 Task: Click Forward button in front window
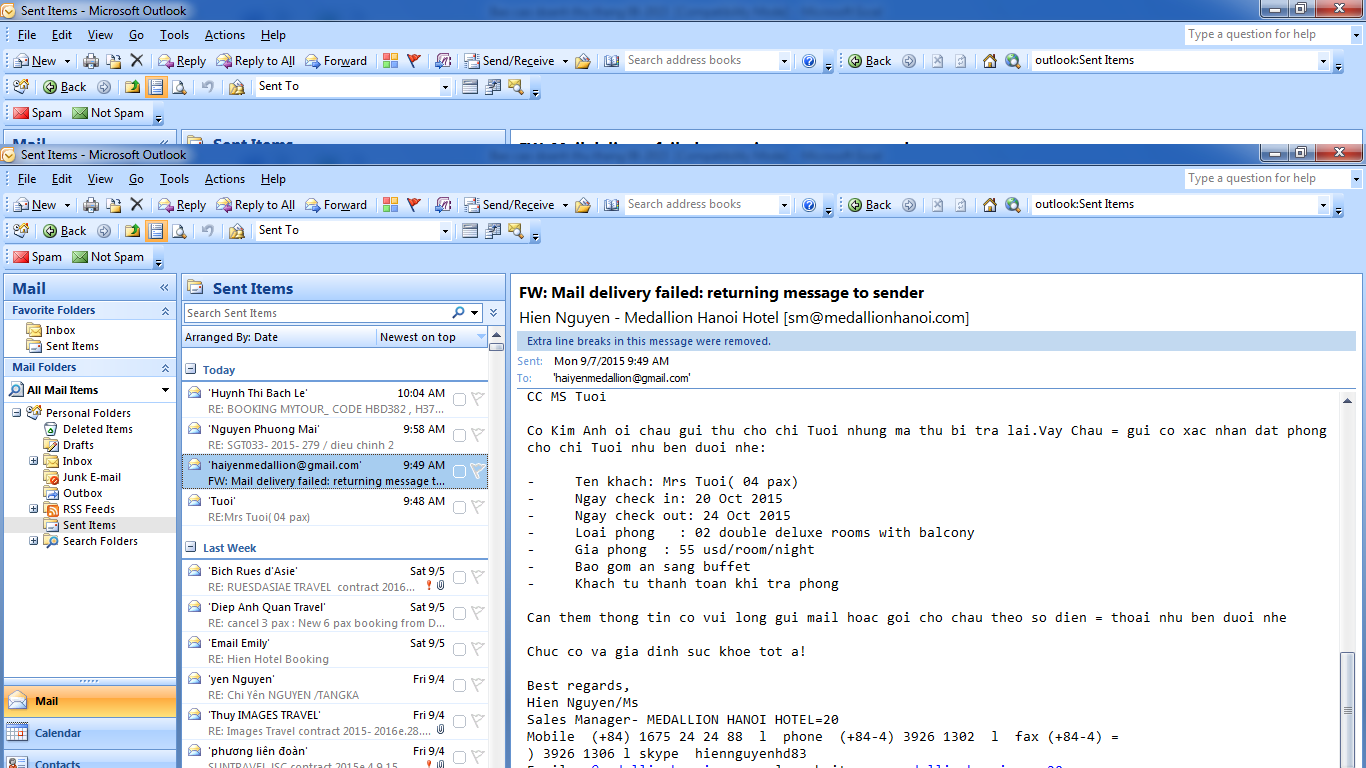(336, 205)
